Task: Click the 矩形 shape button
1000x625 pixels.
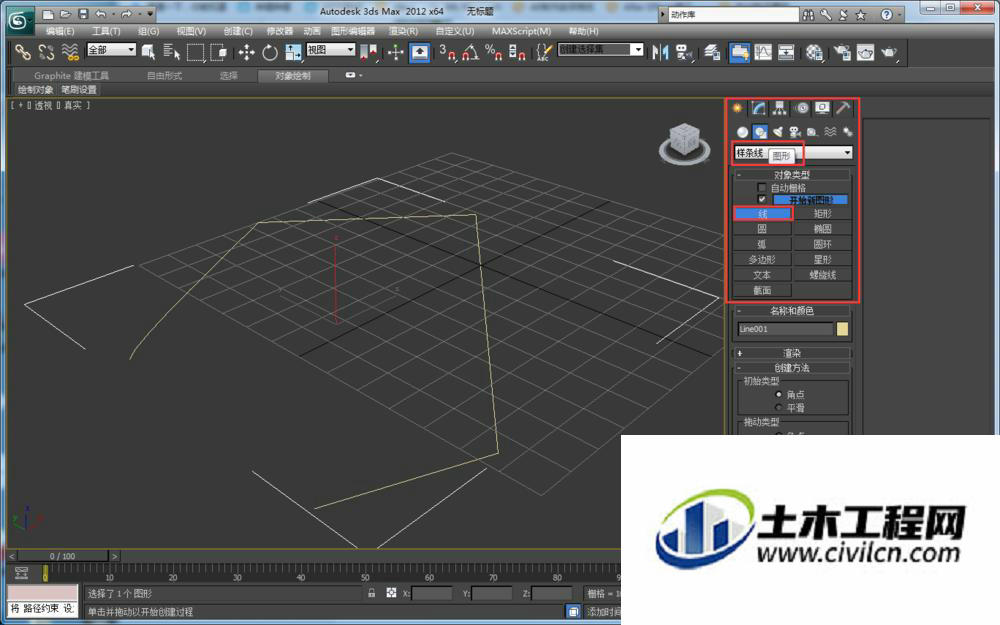Action: [823, 214]
